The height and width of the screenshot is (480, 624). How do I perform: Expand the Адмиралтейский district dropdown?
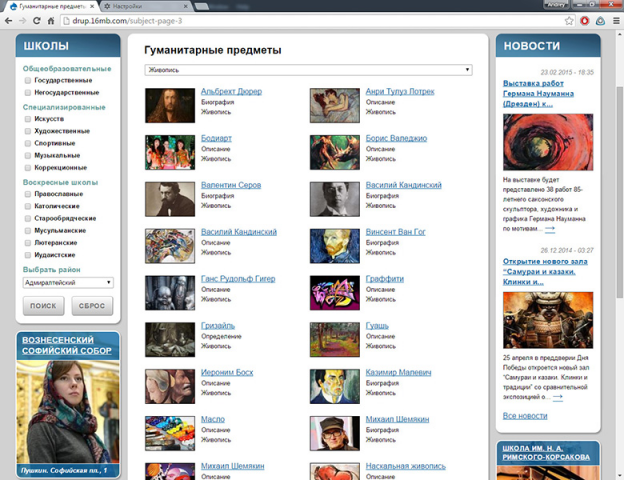68,283
